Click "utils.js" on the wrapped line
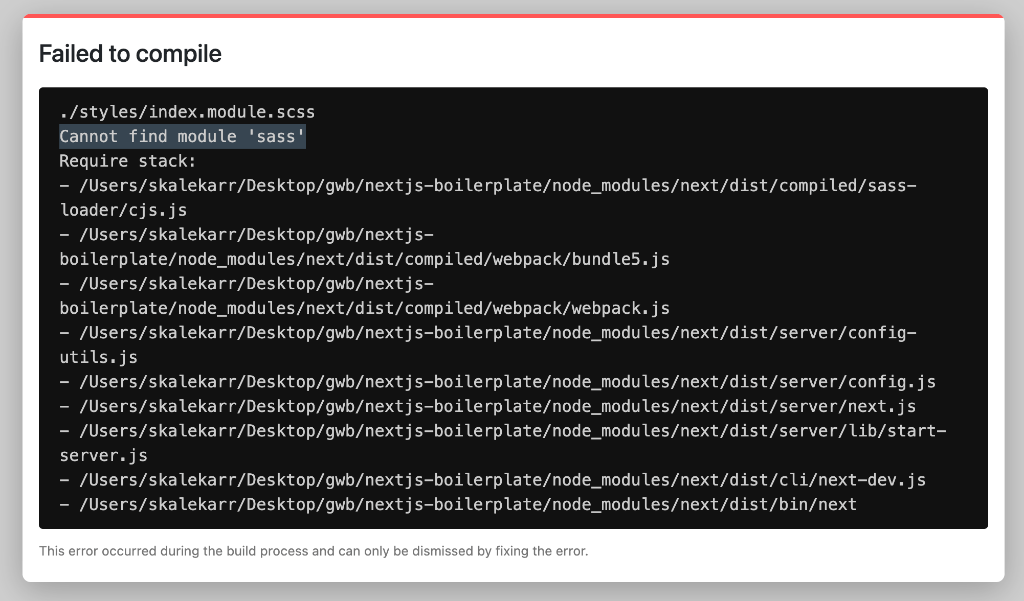Viewport: 1024px width, 601px height. (98, 357)
